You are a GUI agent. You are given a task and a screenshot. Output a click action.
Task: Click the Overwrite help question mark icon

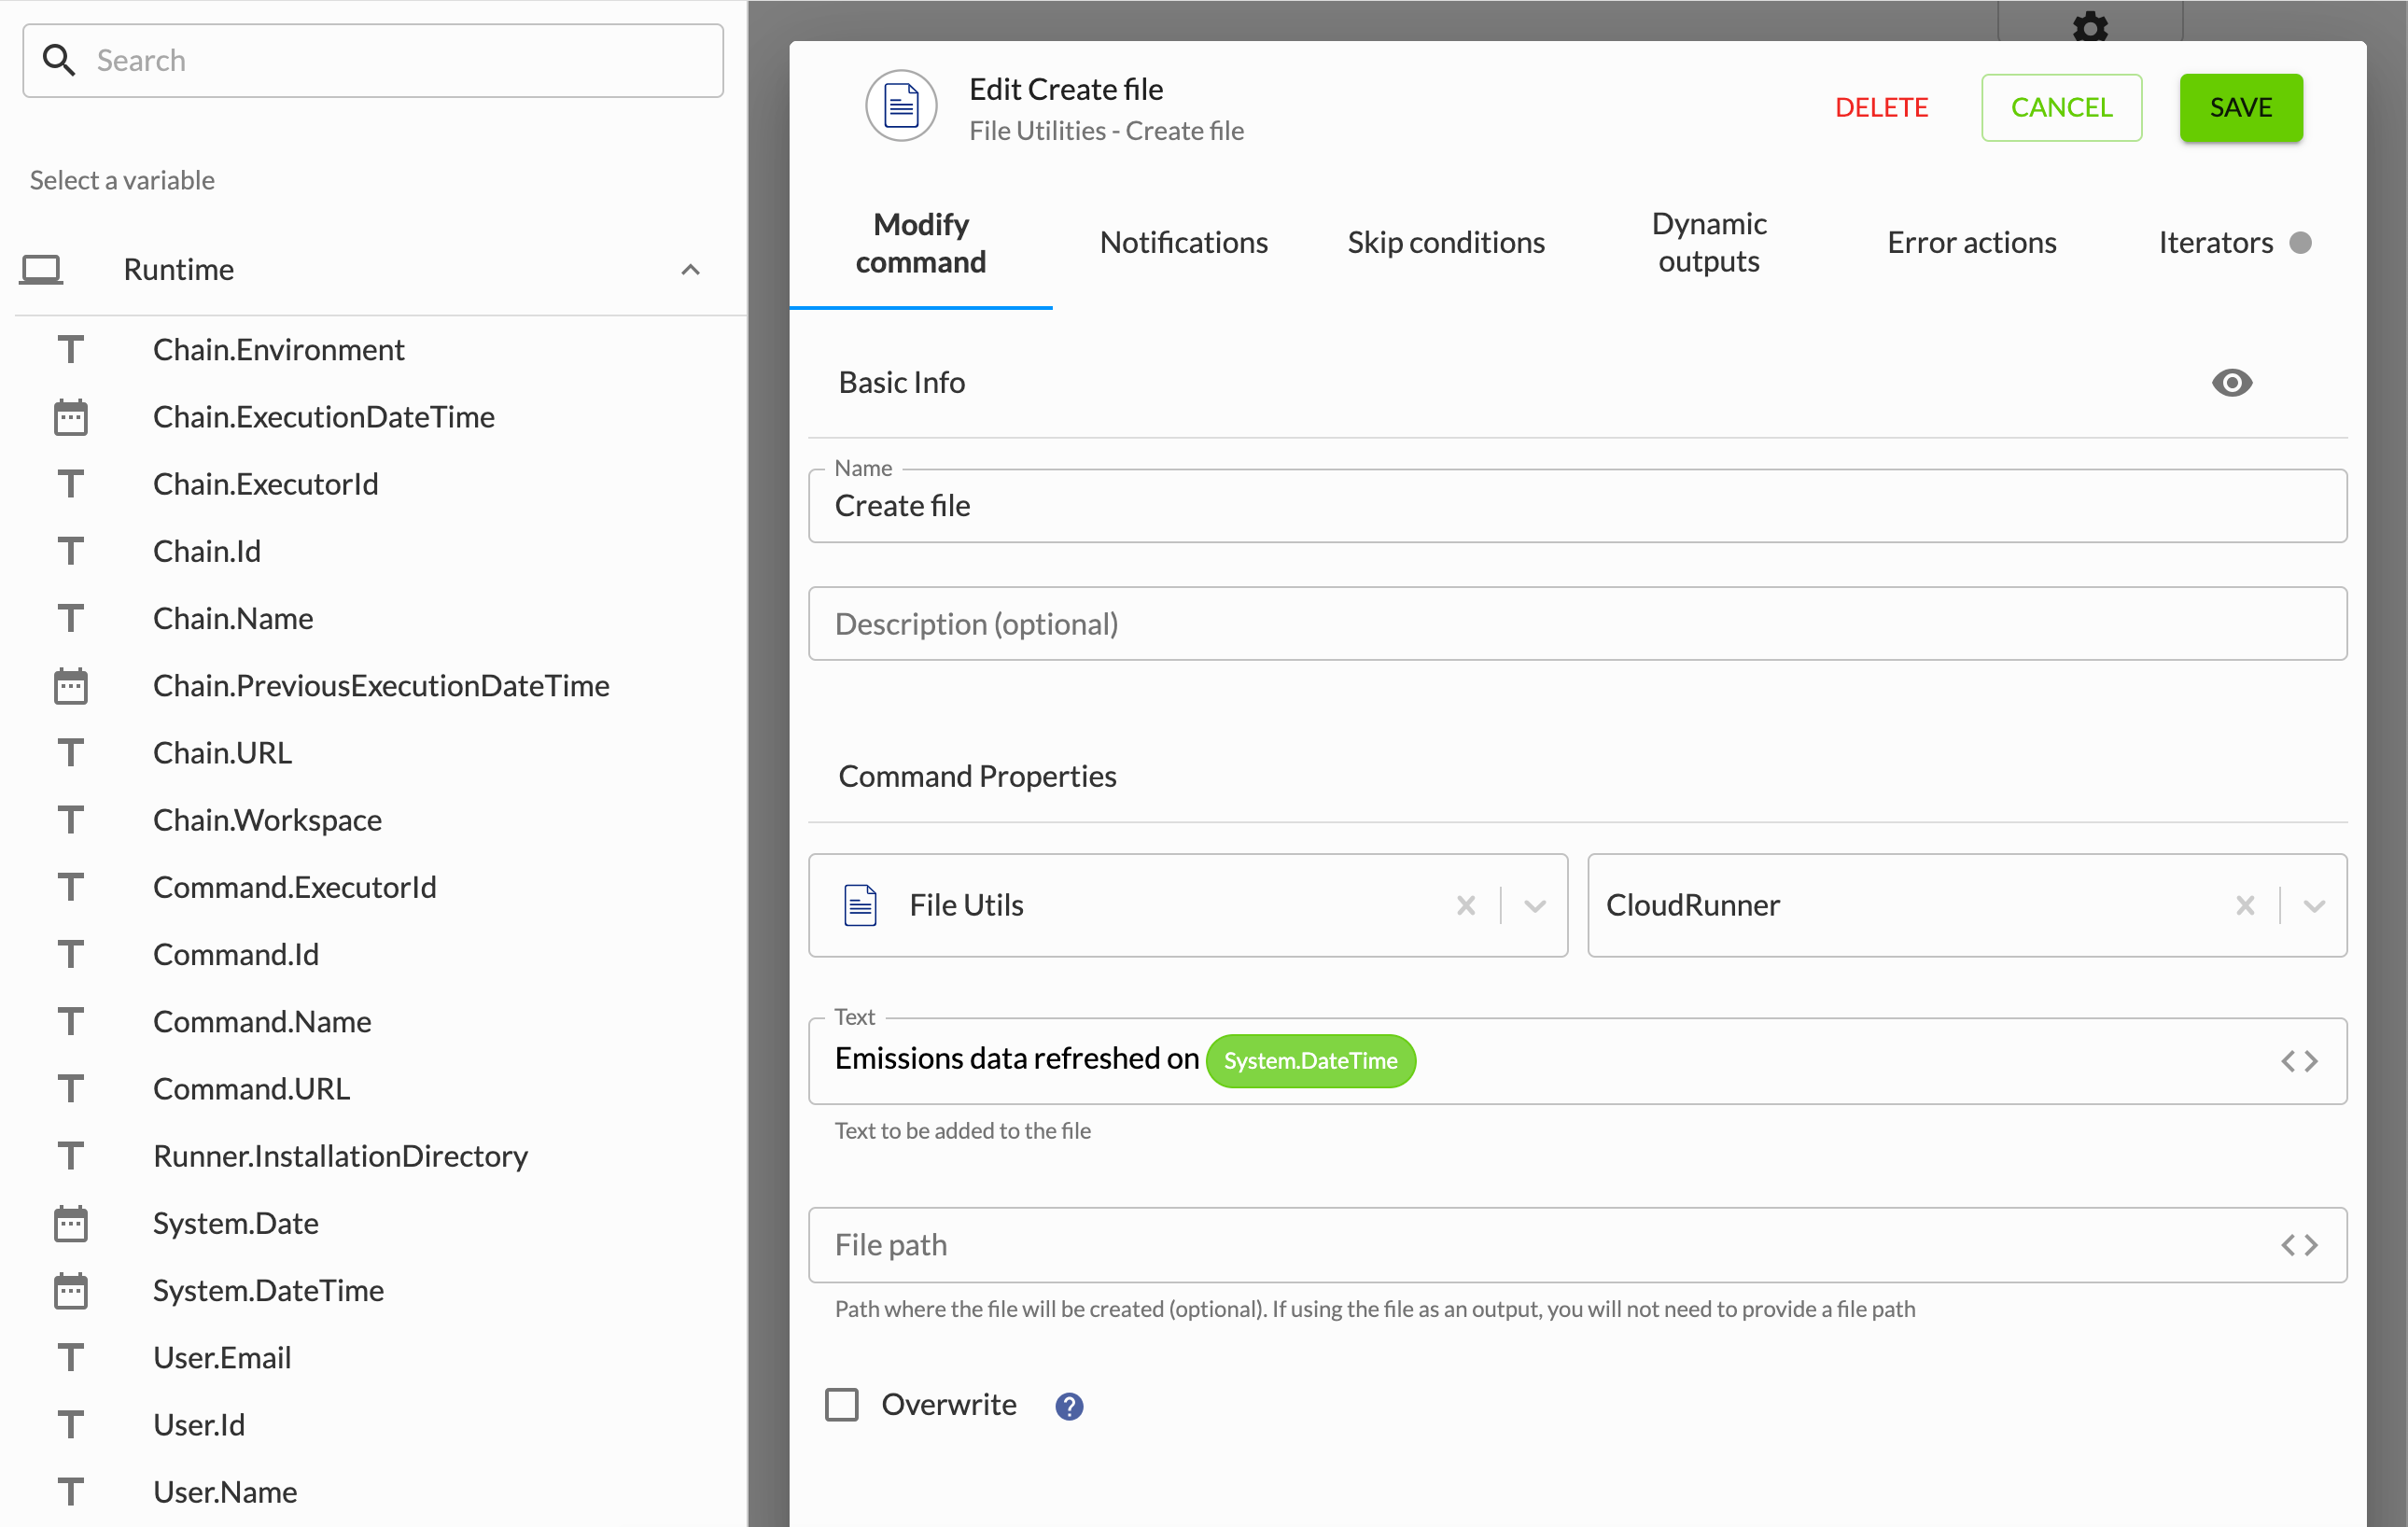click(x=1069, y=1406)
